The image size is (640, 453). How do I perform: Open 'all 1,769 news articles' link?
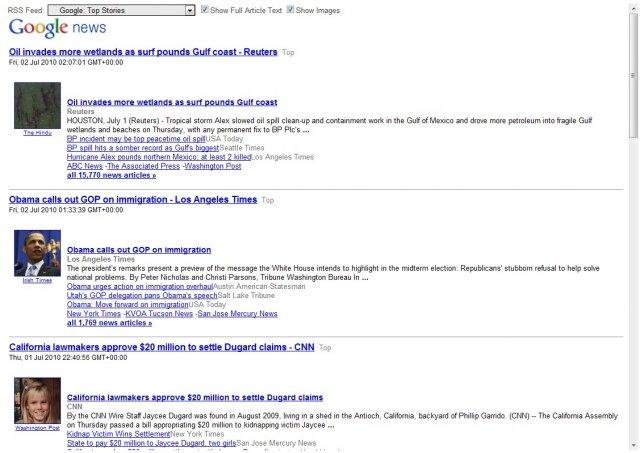[109, 323]
